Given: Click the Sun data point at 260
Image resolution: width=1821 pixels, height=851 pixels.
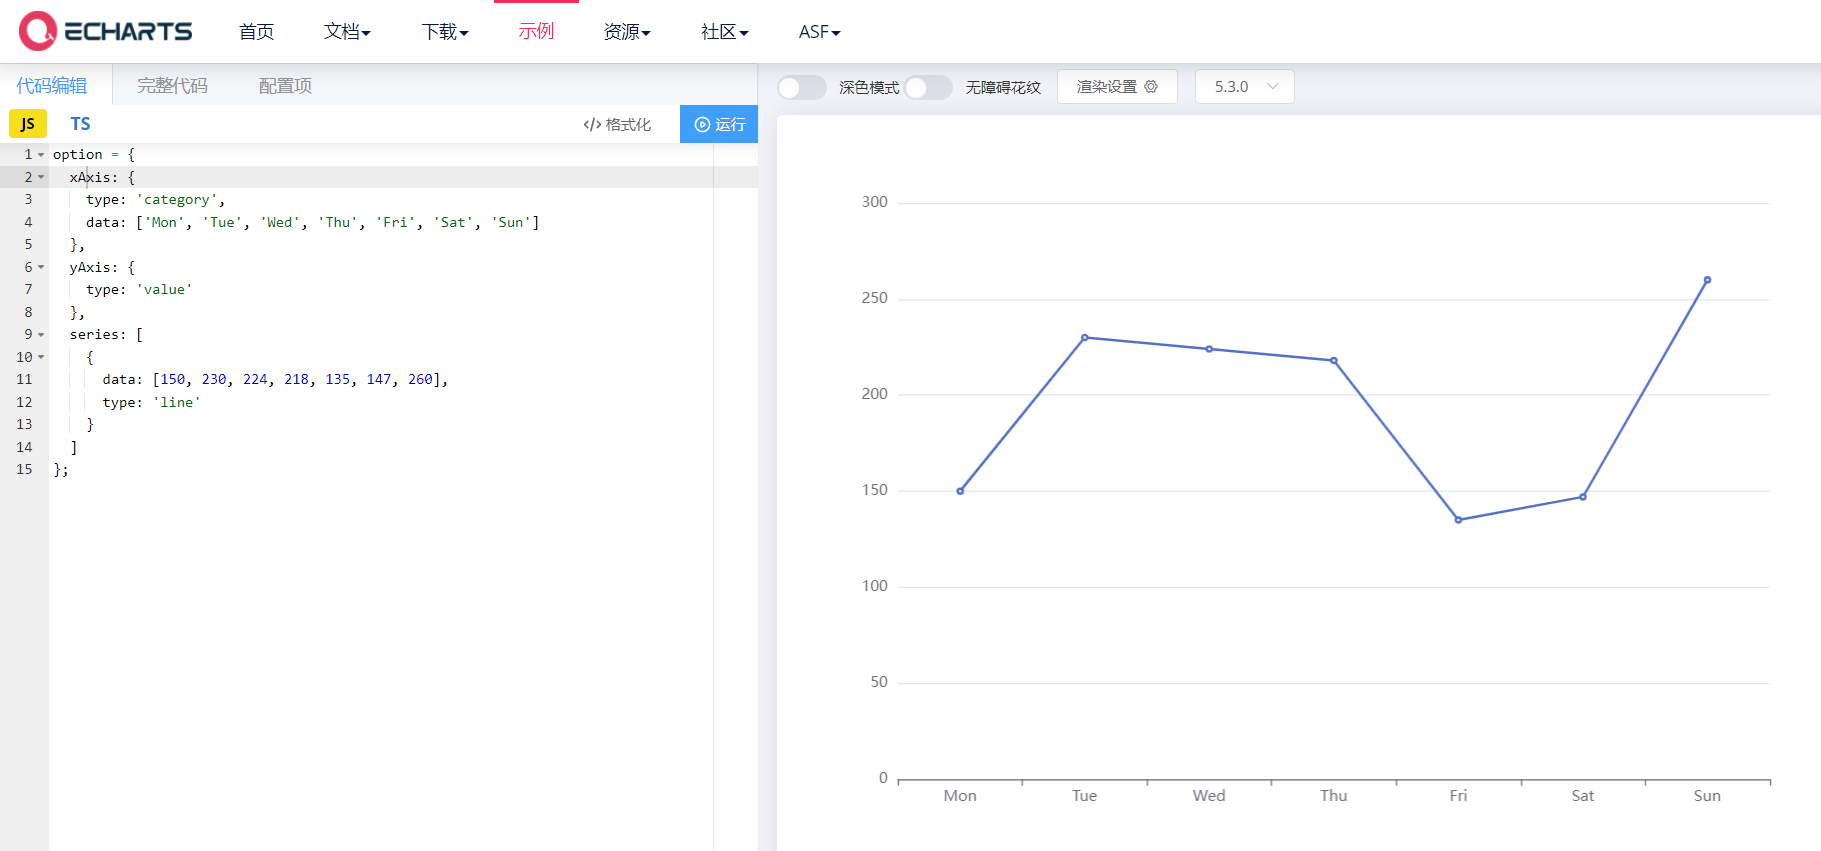Looking at the screenshot, I should pyautogui.click(x=1707, y=280).
